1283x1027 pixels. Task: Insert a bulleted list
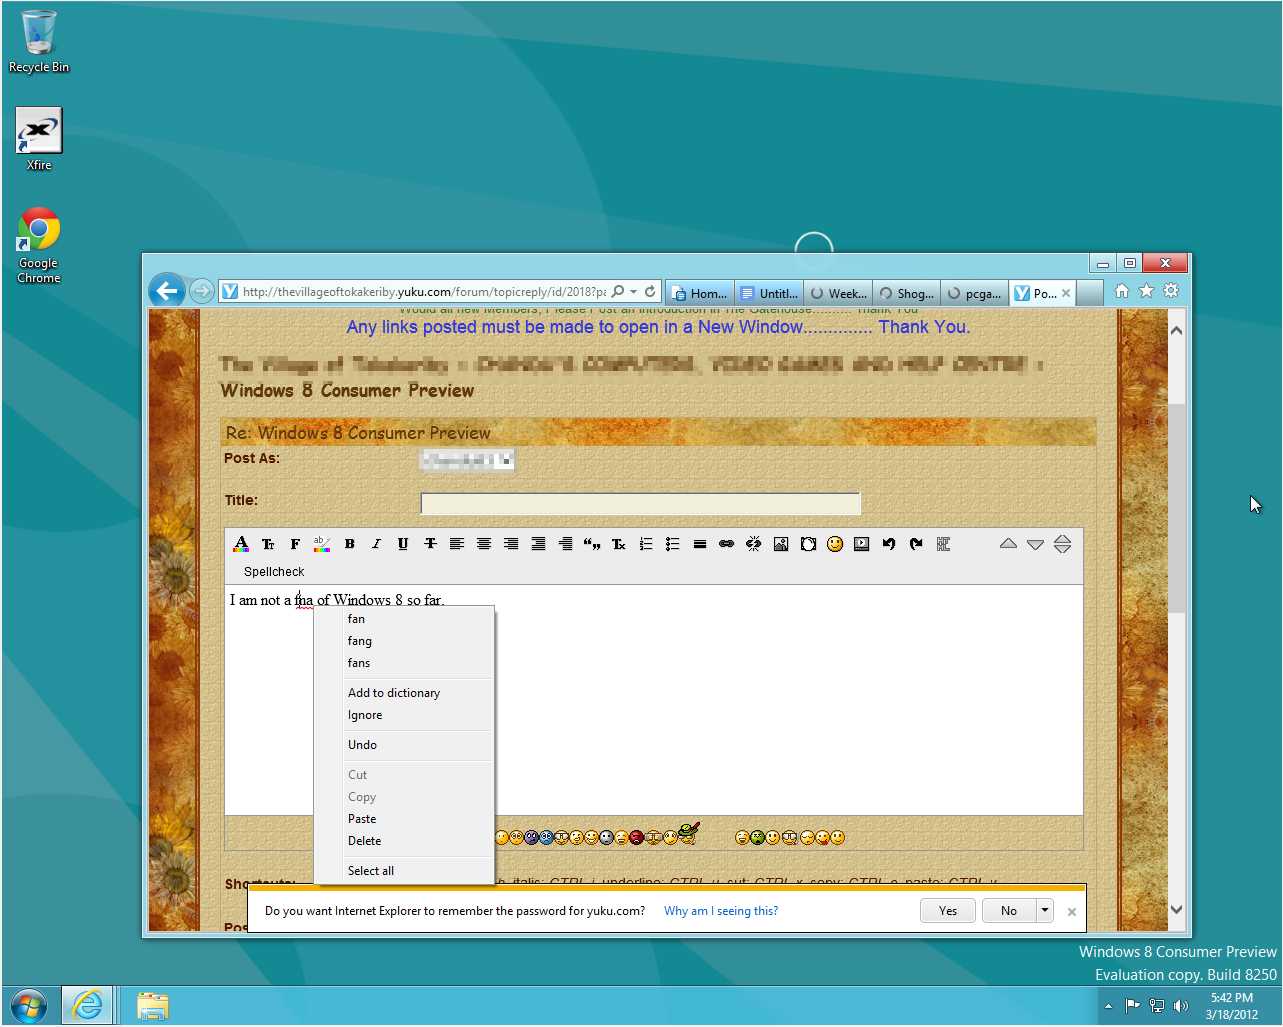pyautogui.click(x=673, y=544)
